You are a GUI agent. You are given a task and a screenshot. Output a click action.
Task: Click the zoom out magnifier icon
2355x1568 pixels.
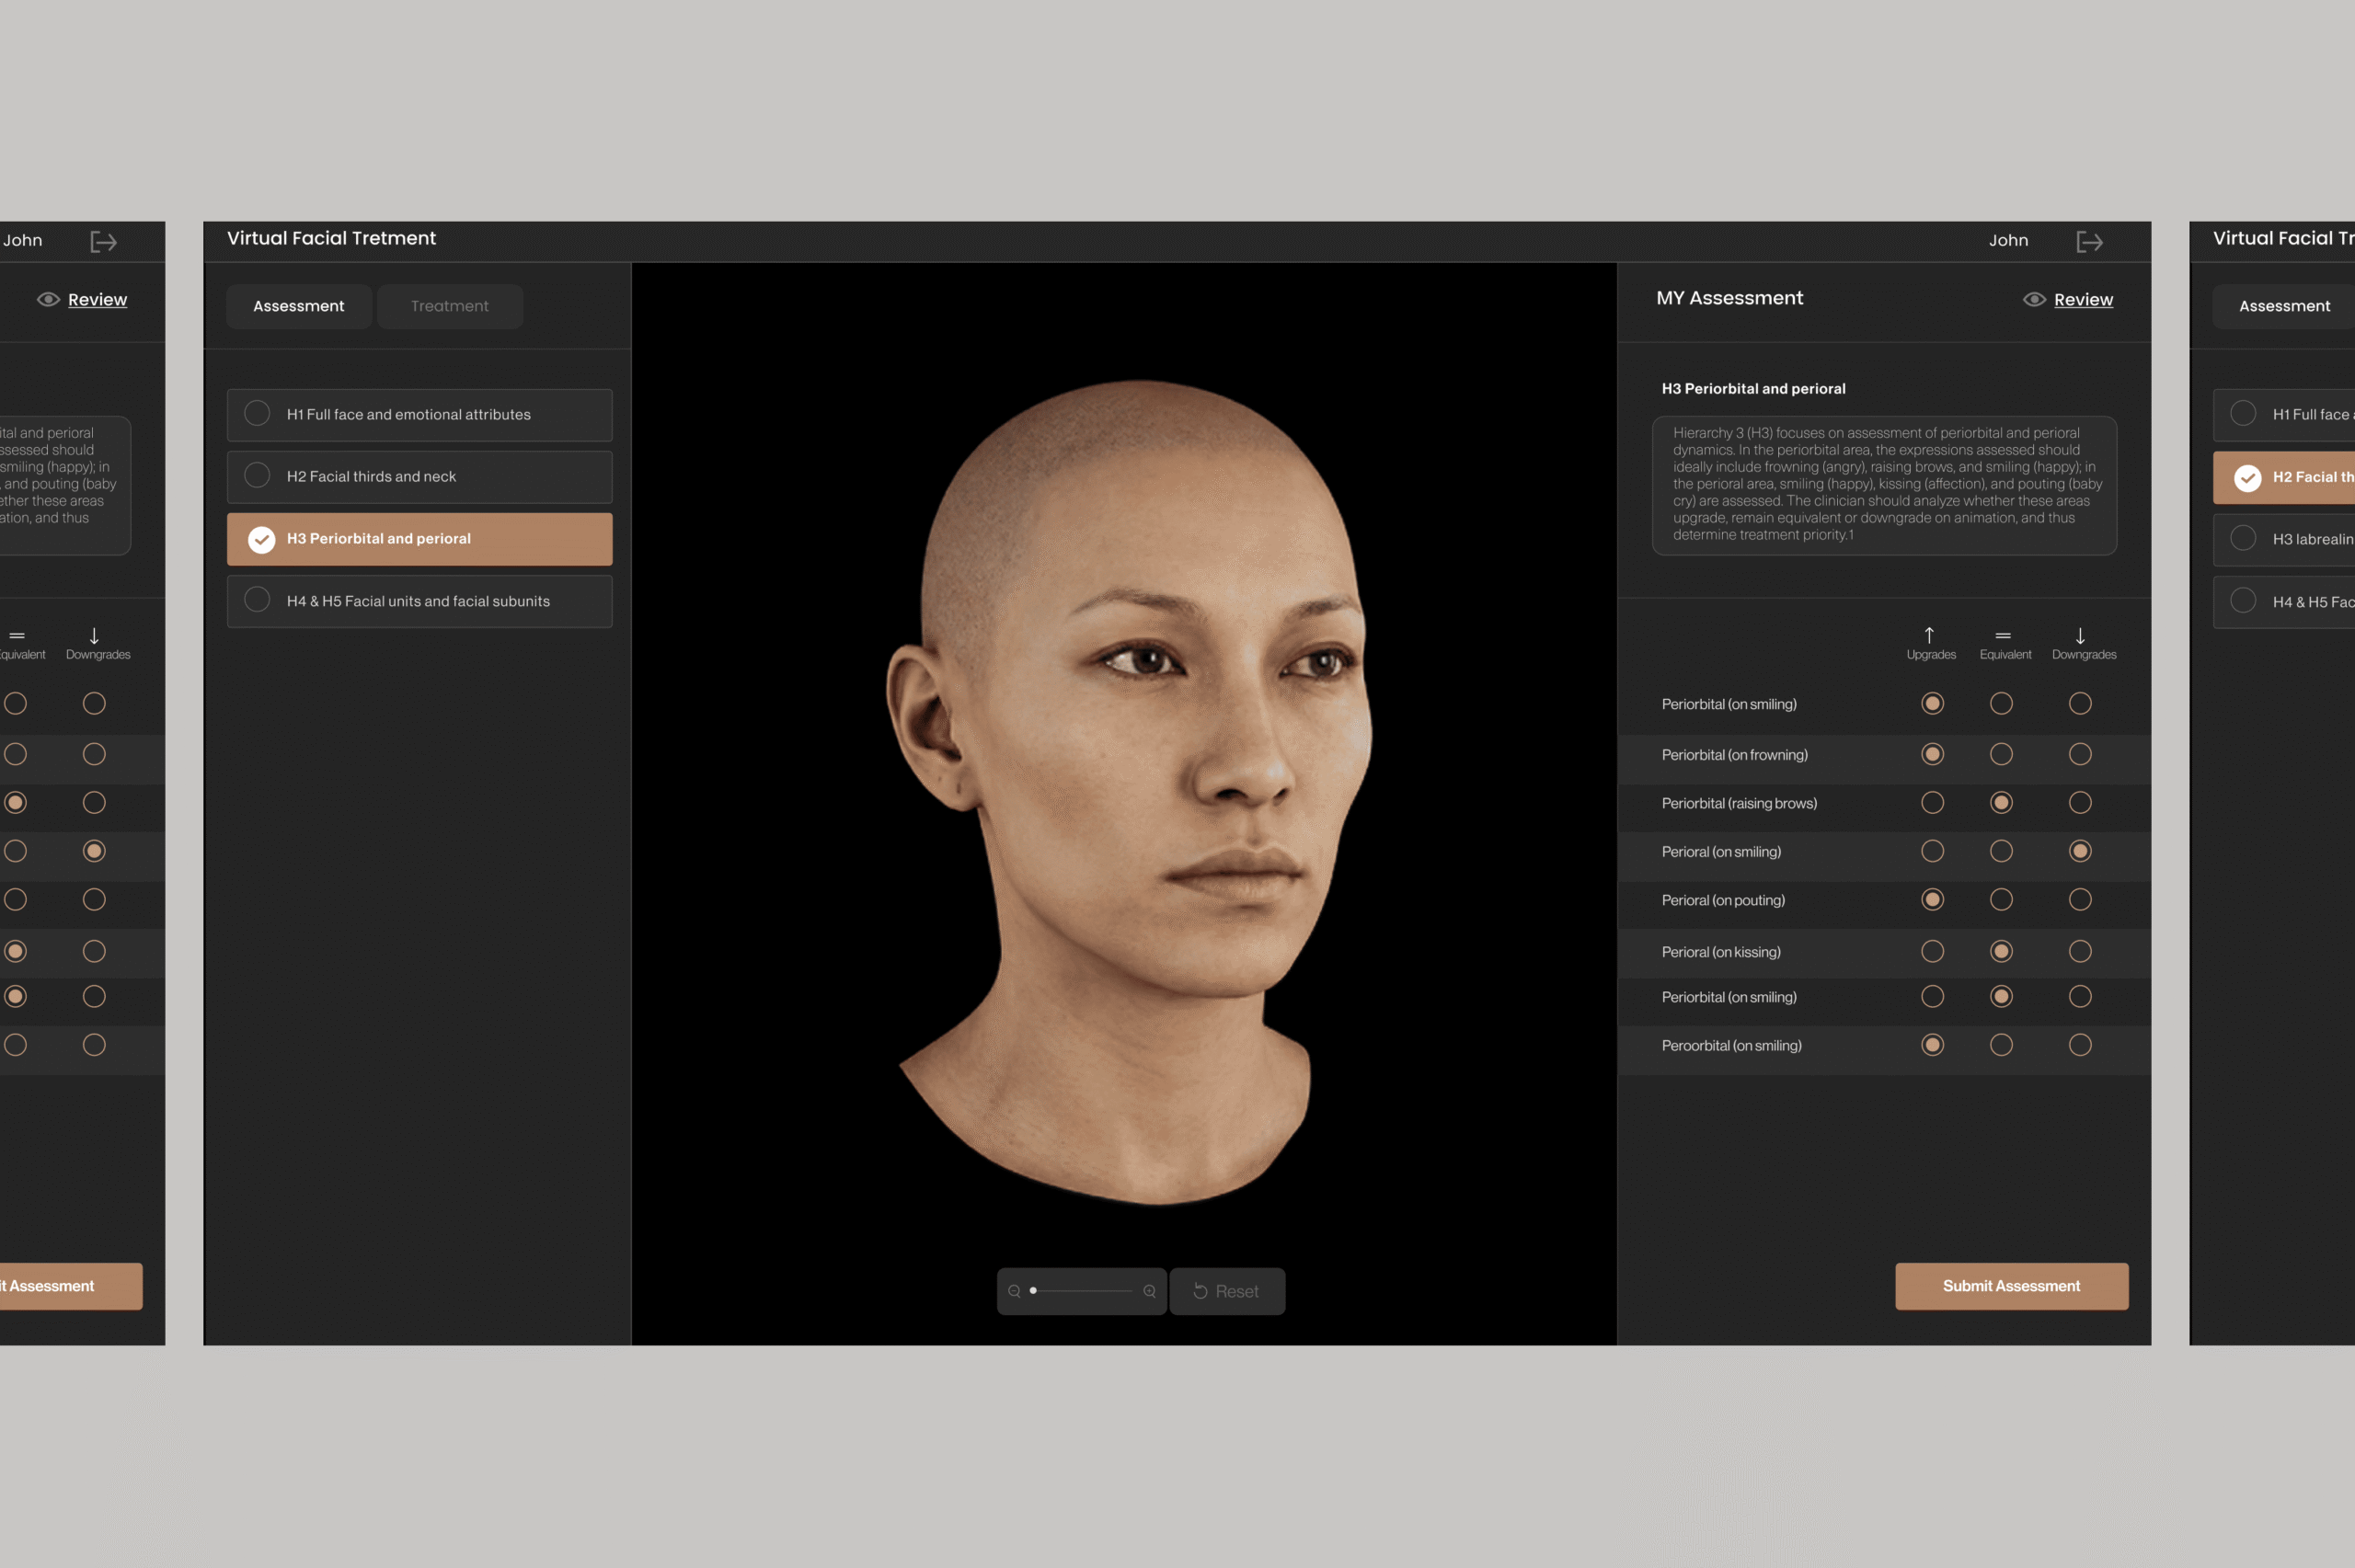coord(1014,1291)
